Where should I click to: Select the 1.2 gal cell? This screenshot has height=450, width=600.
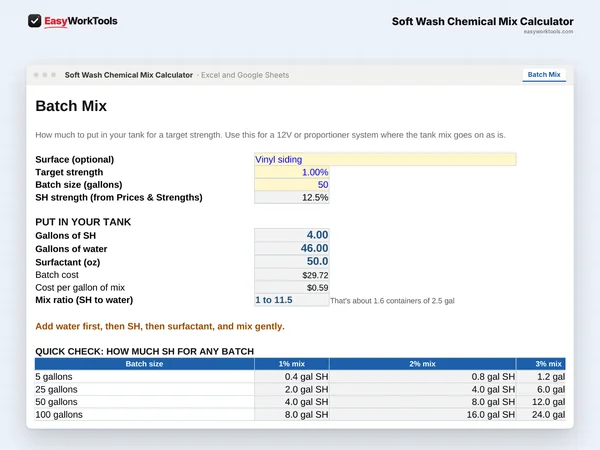[x=541, y=377]
